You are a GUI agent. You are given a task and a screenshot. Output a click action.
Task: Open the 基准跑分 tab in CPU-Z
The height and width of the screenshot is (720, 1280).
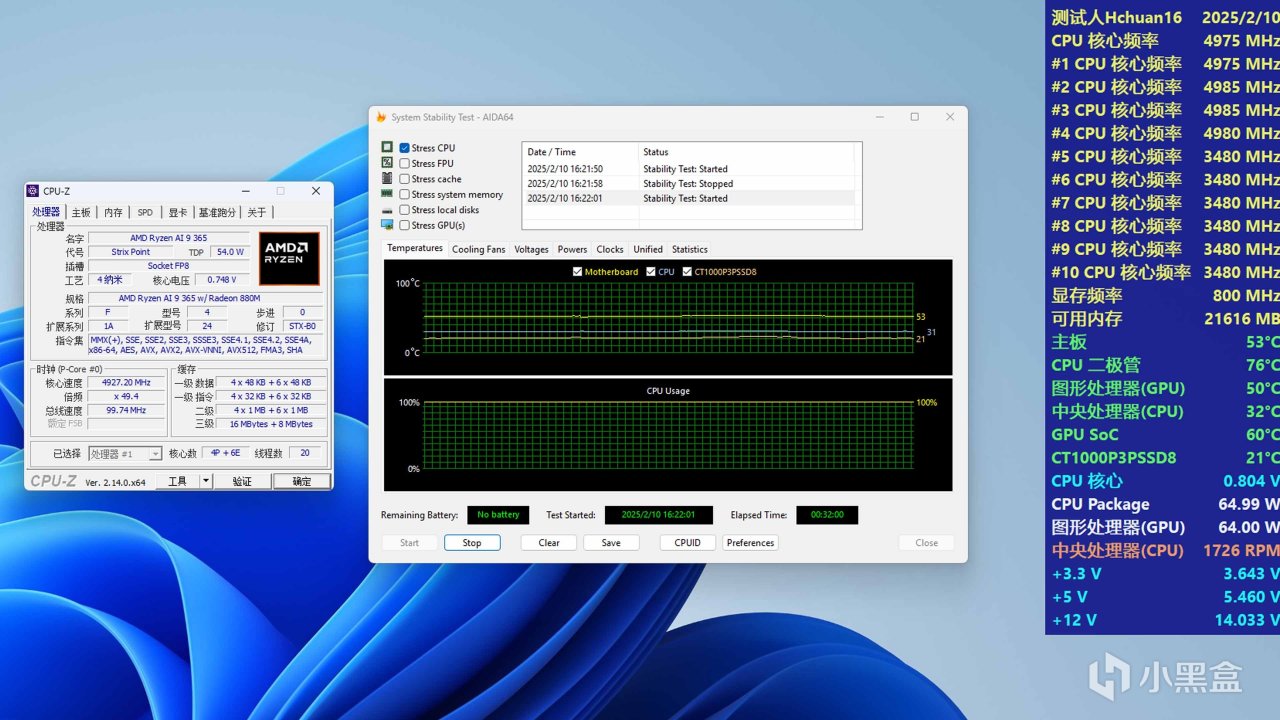pyautogui.click(x=217, y=212)
